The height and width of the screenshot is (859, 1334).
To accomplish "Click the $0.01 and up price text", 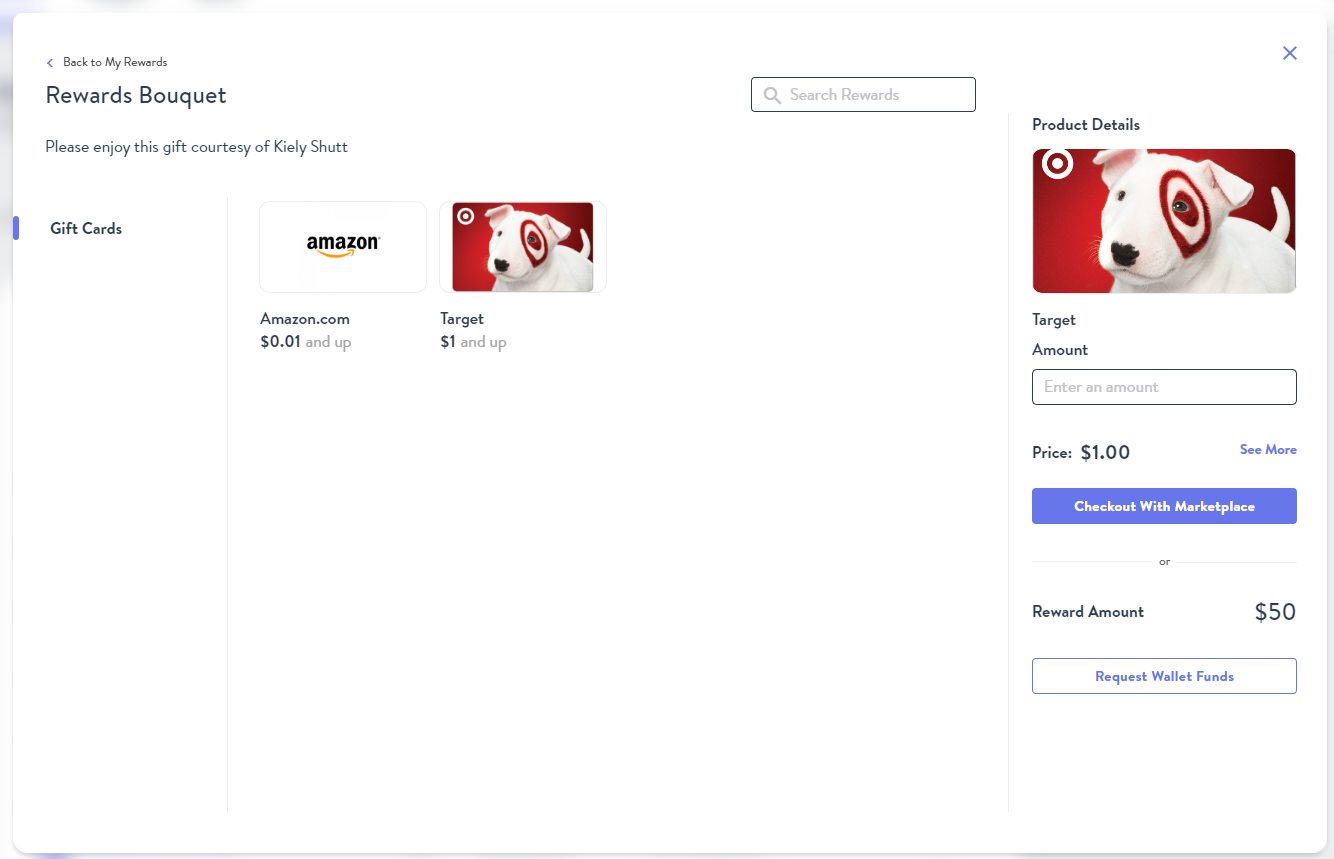I will click(x=305, y=342).
